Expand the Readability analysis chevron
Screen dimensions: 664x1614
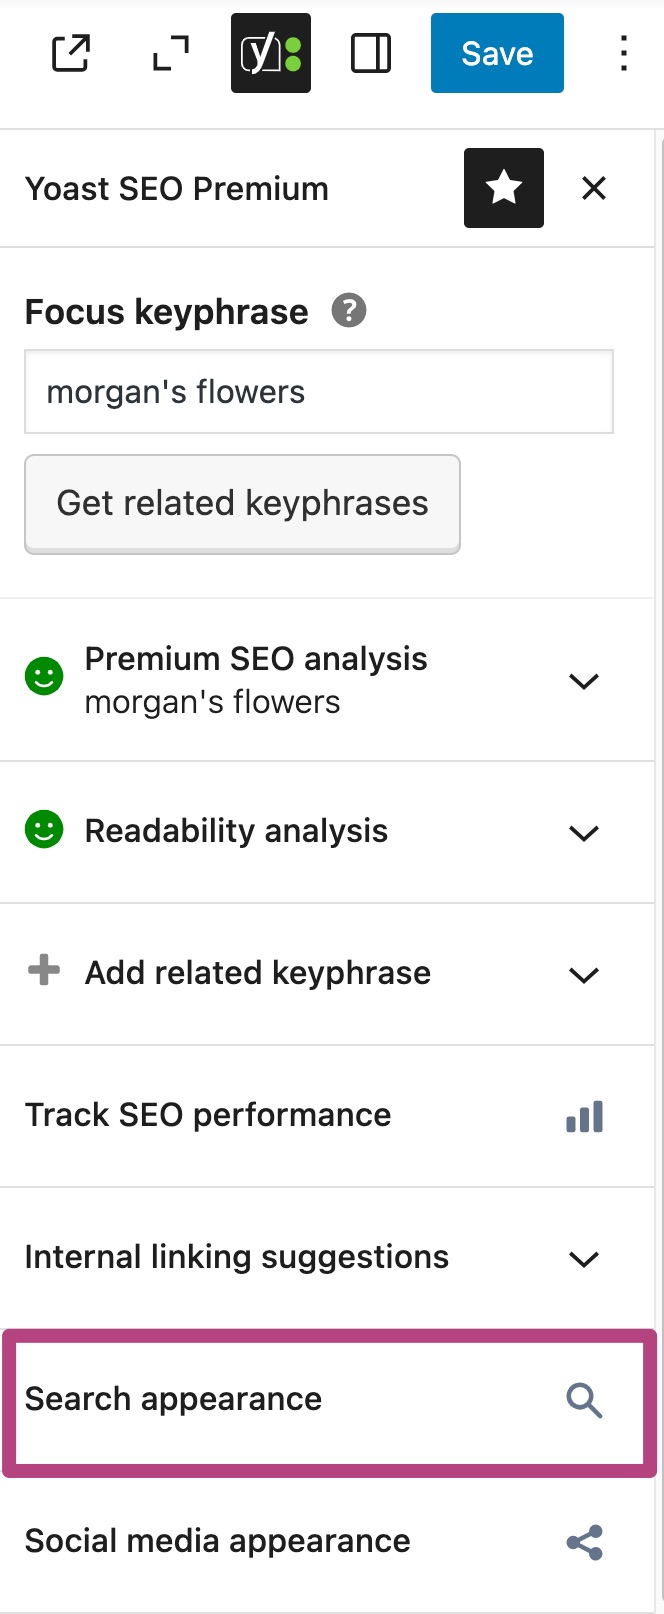pos(584,833)
